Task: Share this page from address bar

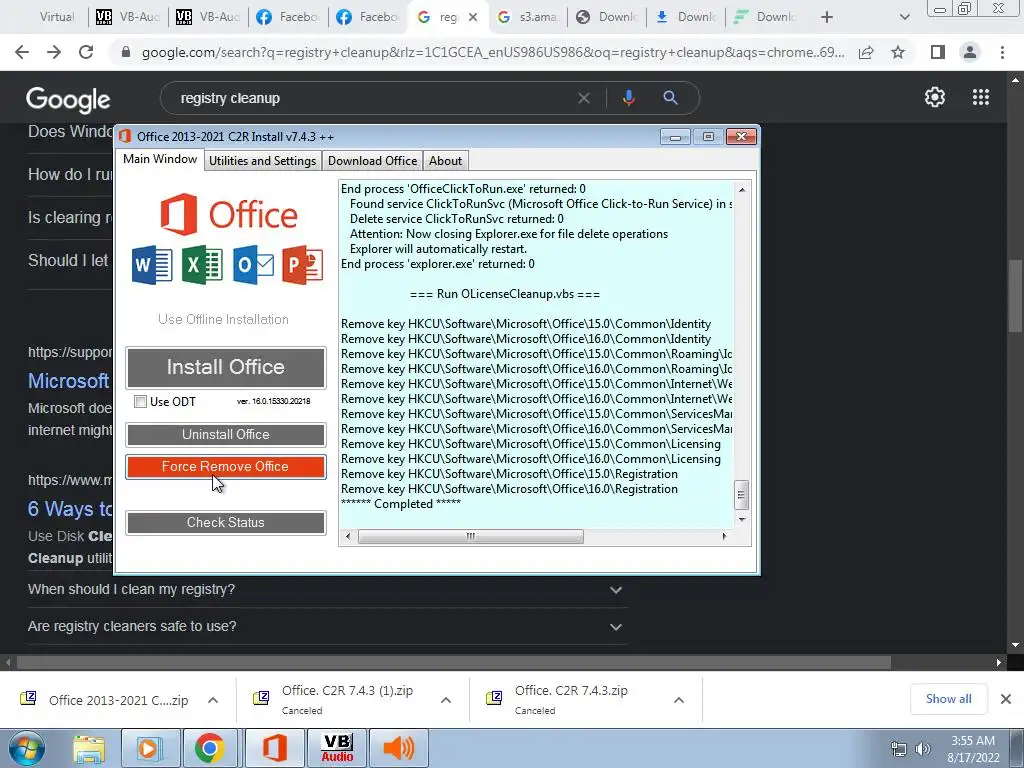Action: pyautogui.click(x=866, y=52)
